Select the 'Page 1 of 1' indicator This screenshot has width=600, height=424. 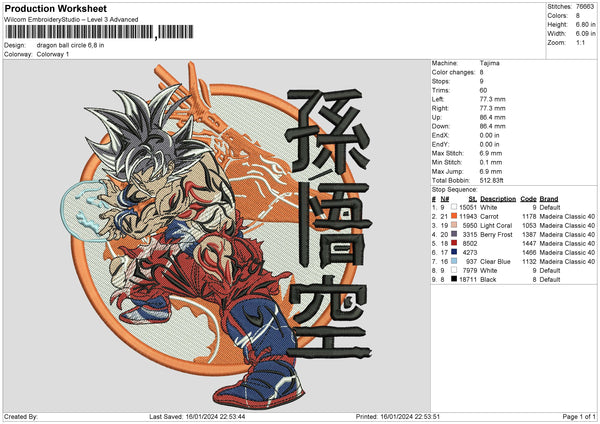[x=579, y=416]
